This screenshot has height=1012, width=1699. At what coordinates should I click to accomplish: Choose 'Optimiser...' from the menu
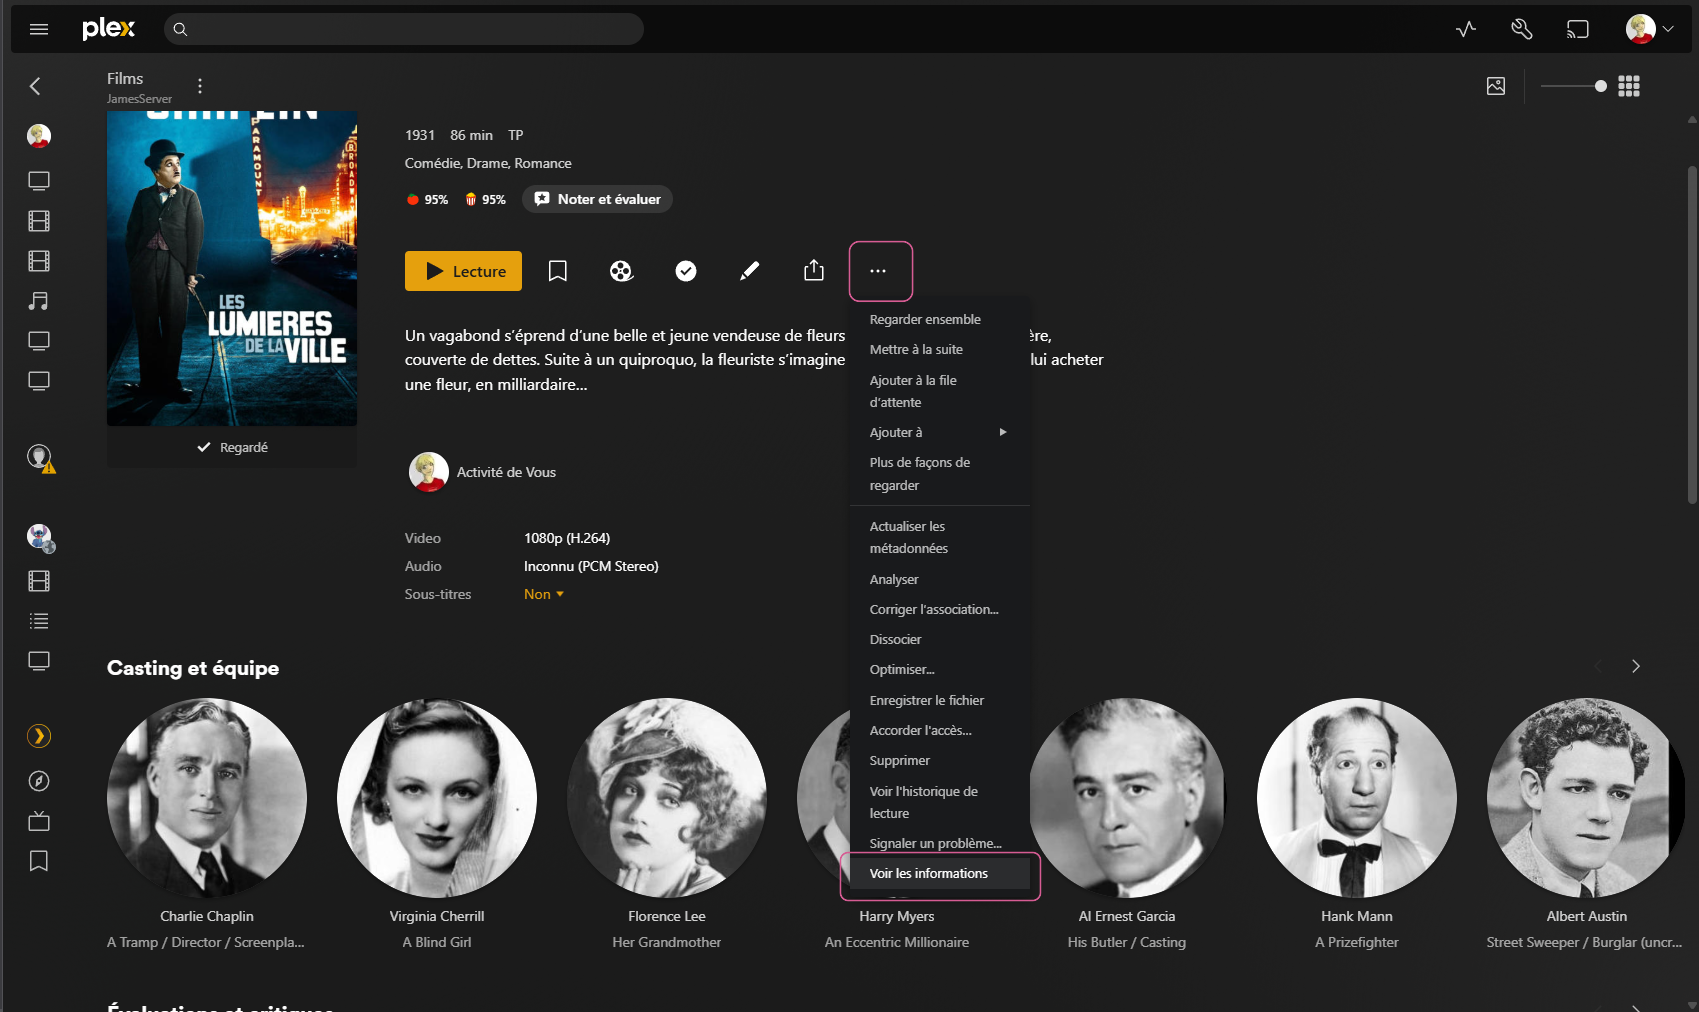[940, 669]
